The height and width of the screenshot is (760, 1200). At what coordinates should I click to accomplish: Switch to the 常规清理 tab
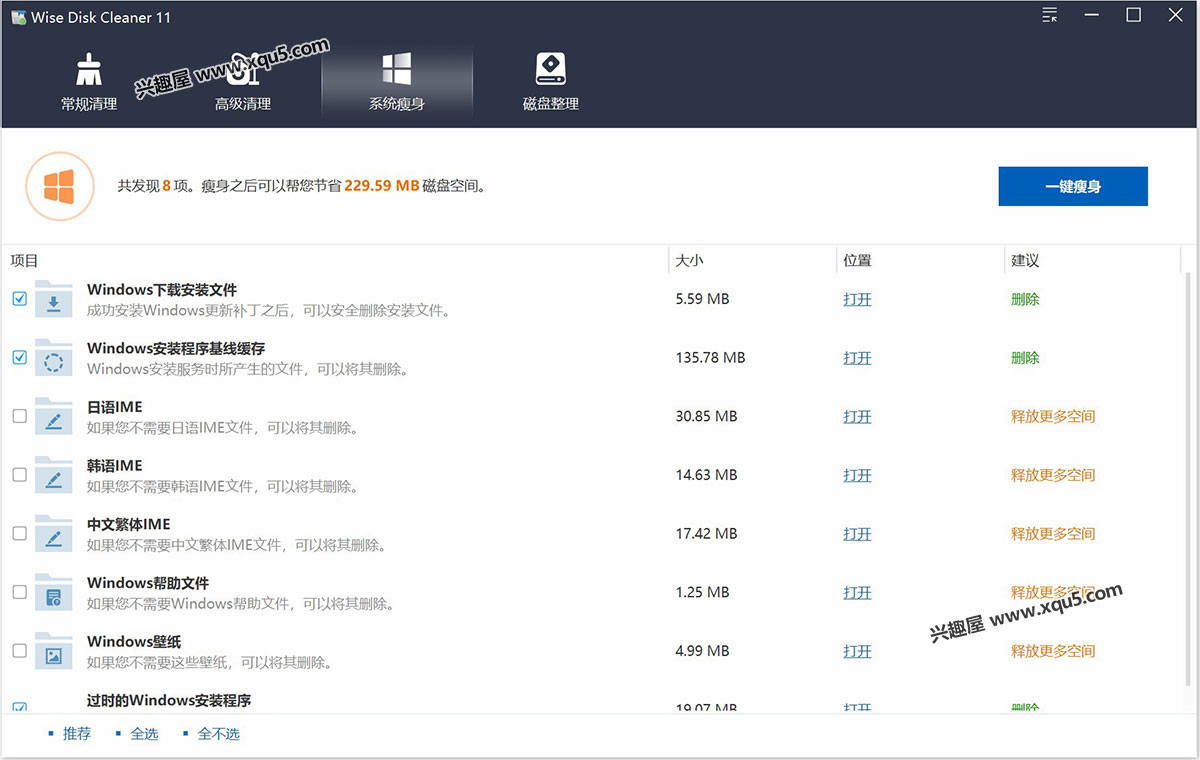point(89,82)
